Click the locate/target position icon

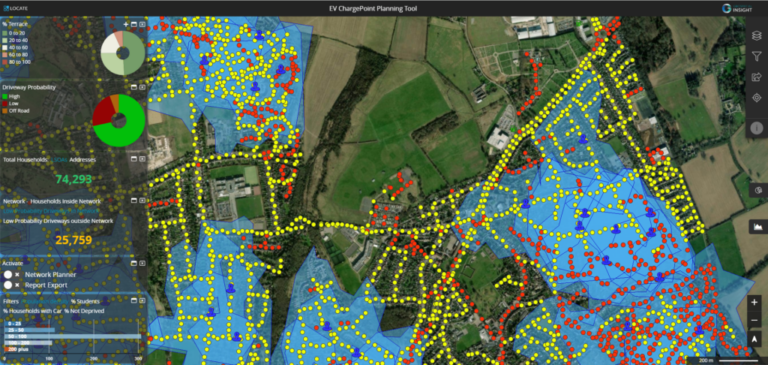pos(757,98)
